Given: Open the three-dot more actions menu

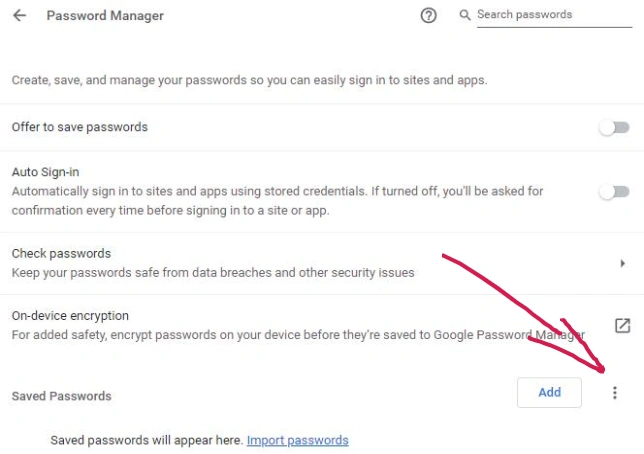Looking at the screenshot, I should click(615, 393).
